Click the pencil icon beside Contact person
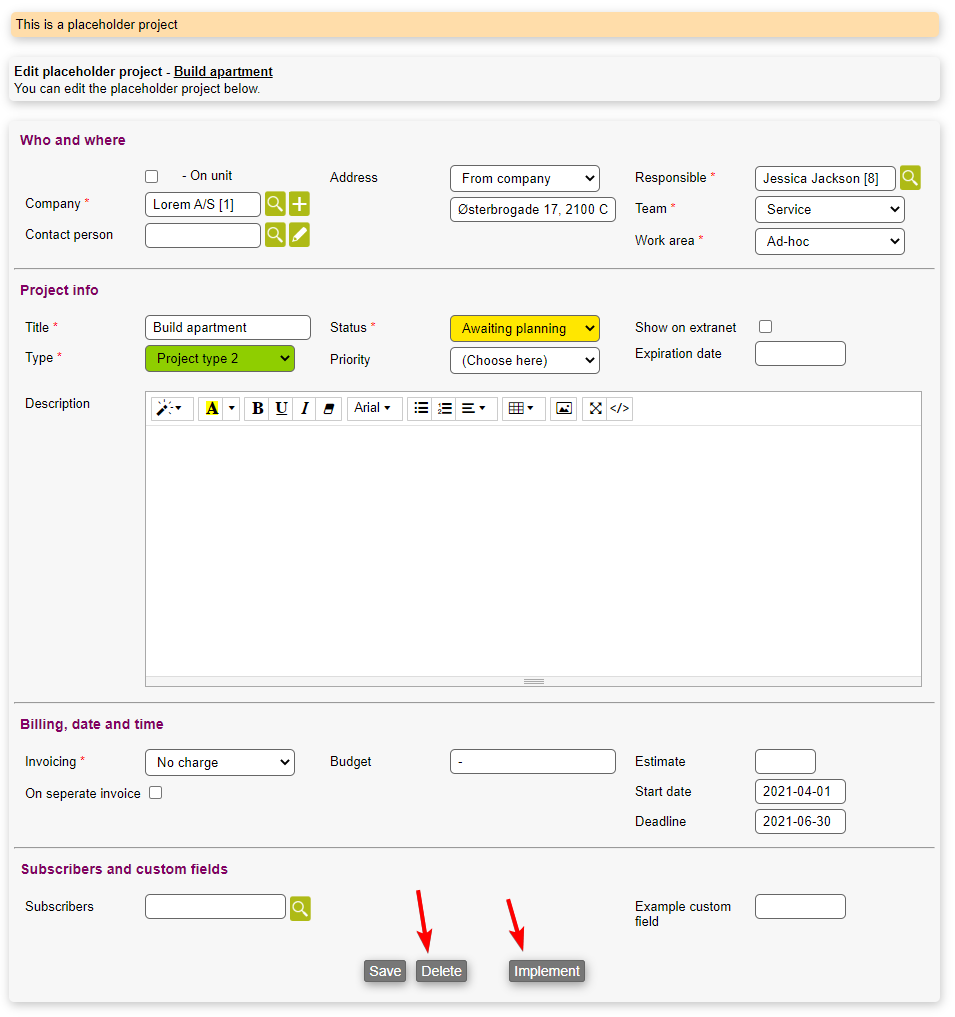Screen dimensions: 955x1017 coord(299,236)
